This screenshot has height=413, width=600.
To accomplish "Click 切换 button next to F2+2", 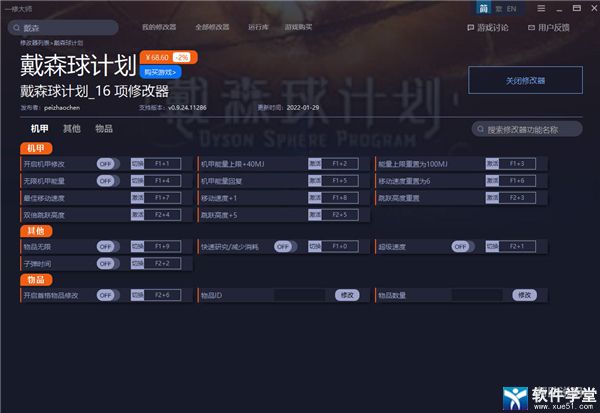I will pyautogui.click(x=137, y=263).
